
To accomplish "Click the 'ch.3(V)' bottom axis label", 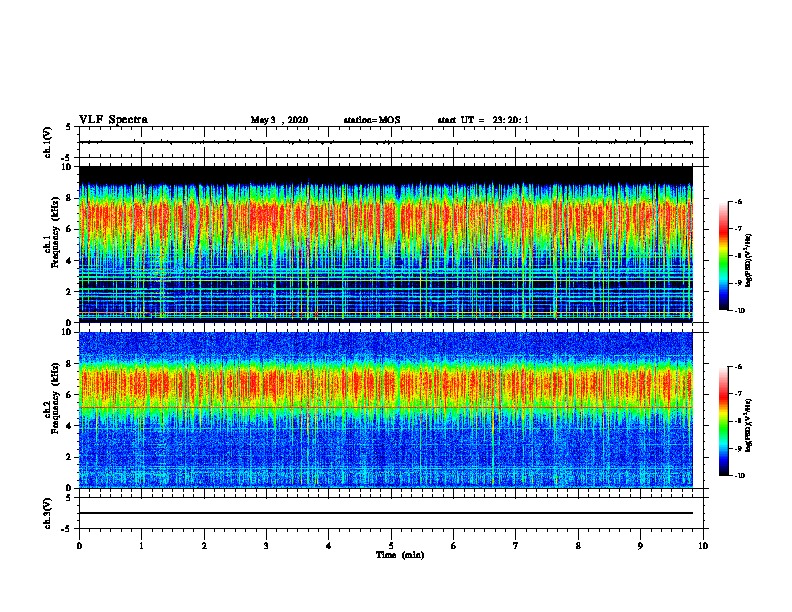I will coord(47,513).
